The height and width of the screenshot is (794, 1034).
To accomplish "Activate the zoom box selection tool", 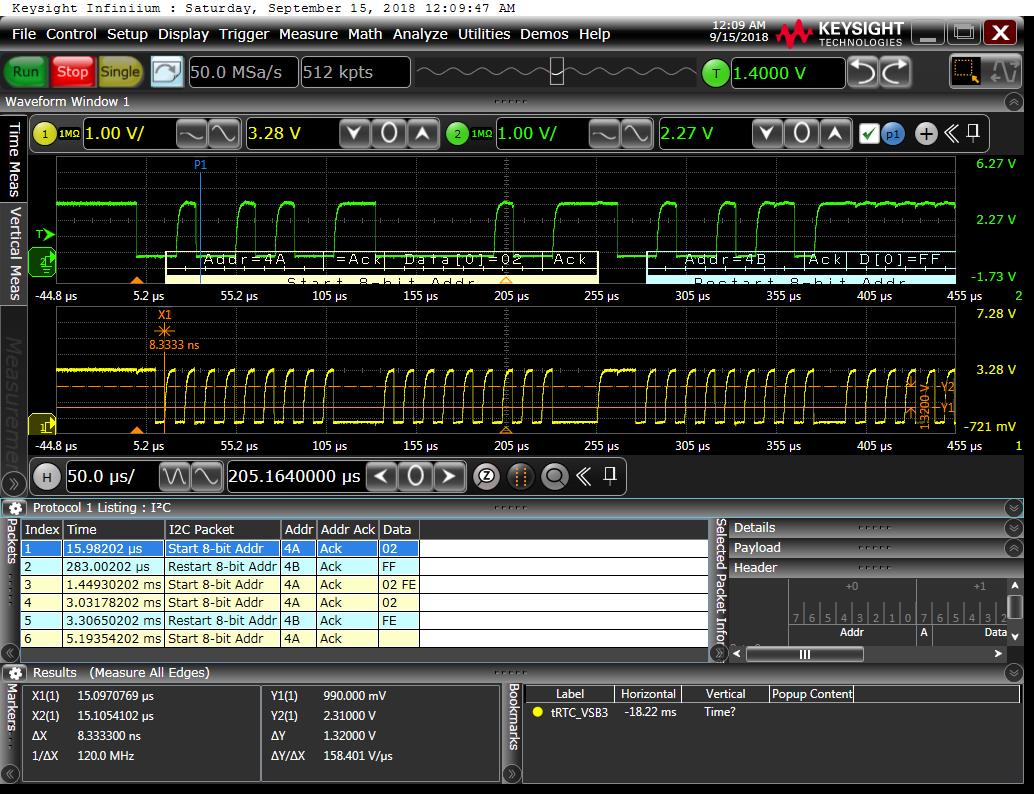I will click(967, 72).
